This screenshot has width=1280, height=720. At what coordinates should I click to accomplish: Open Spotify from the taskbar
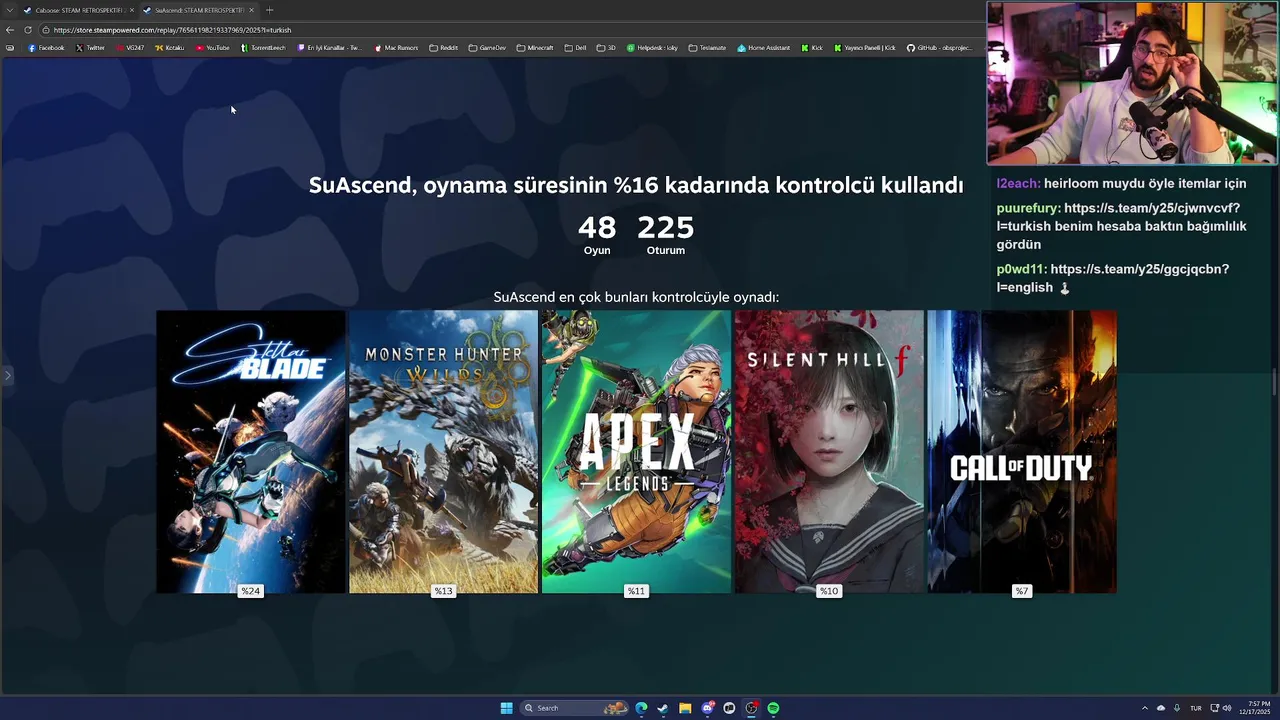(773, 708)
